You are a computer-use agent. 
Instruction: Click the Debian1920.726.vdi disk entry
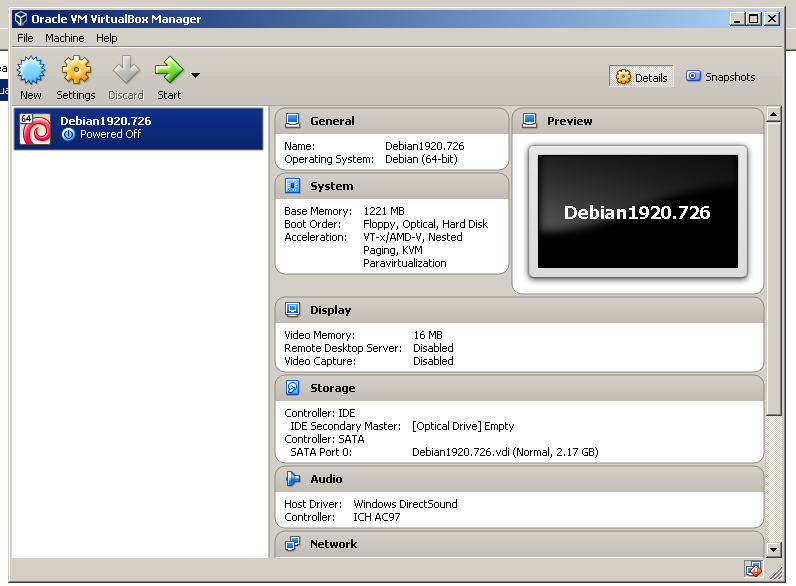click(505, 452)
